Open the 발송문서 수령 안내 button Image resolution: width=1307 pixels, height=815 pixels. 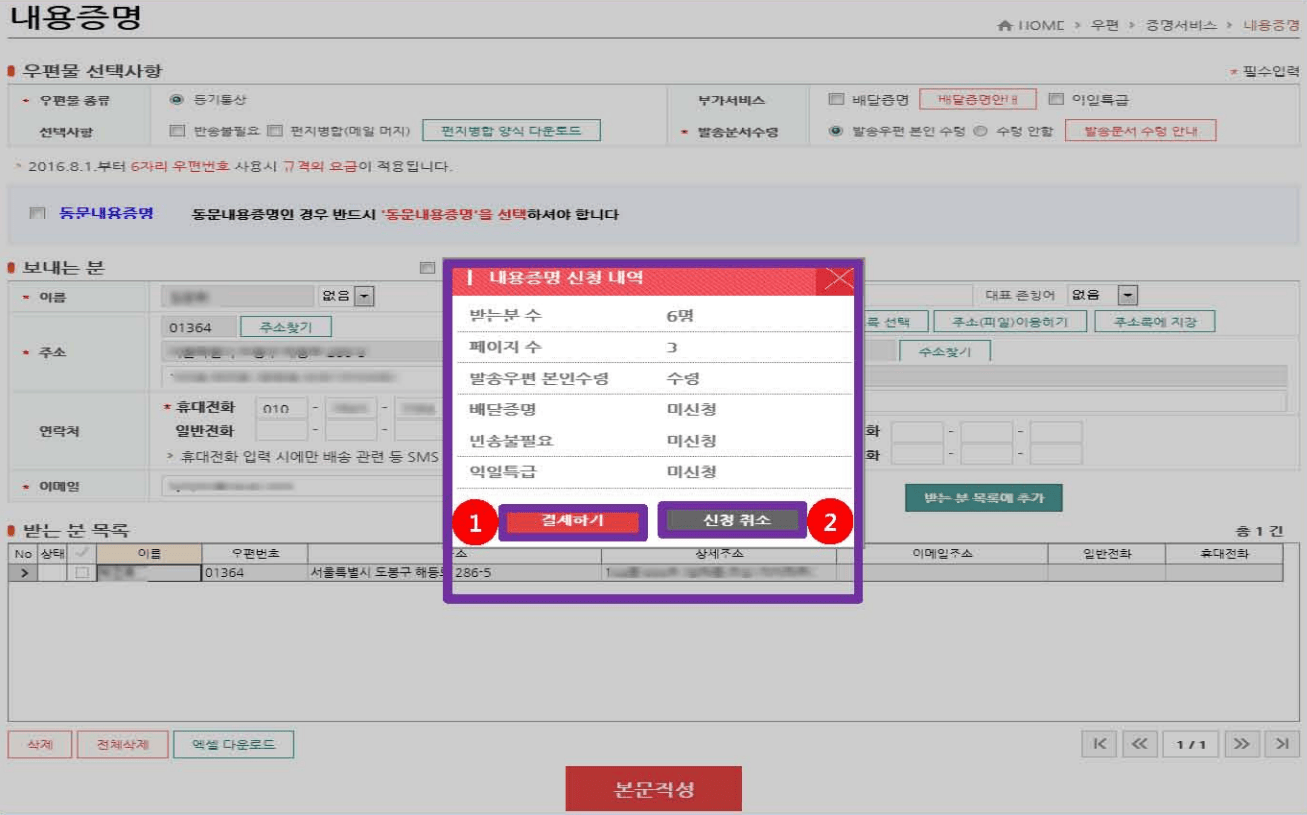(x=1140, y=131)
